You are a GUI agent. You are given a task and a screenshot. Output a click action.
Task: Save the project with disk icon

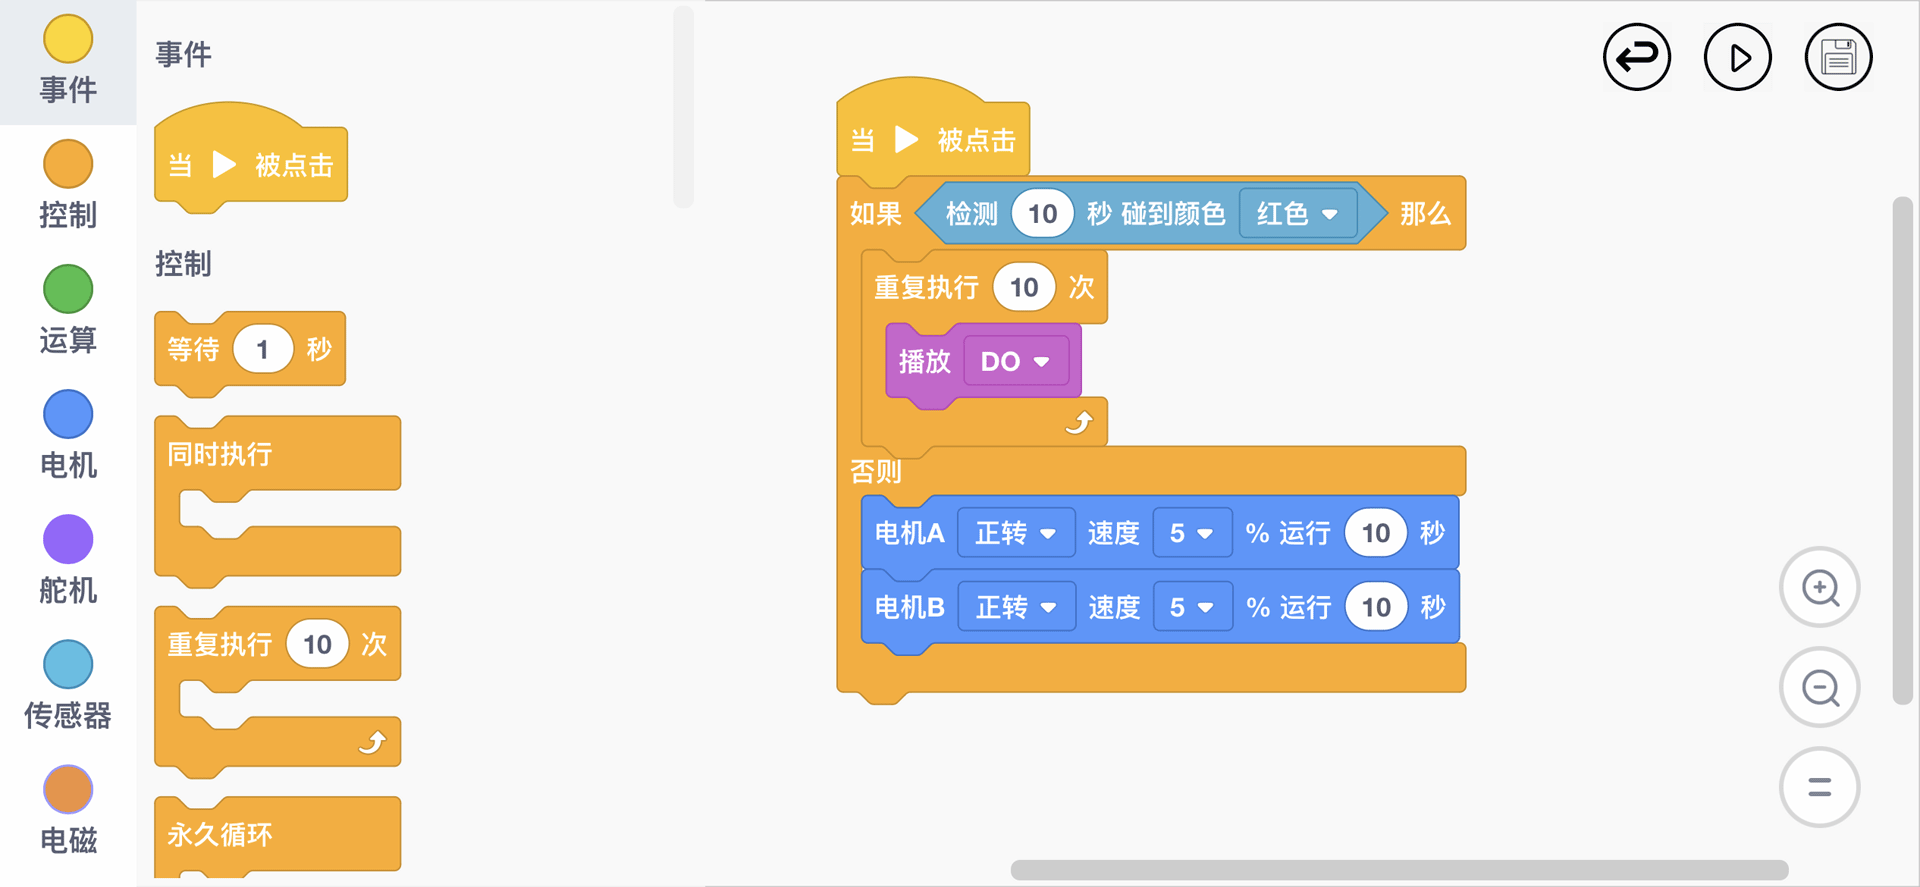pos(1838,57)
